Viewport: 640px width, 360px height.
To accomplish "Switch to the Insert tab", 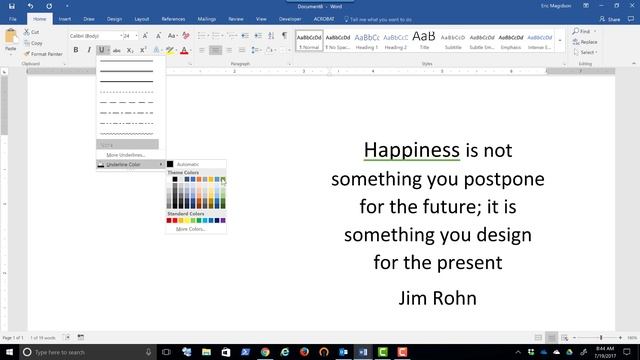I will [x=64, y=19].
